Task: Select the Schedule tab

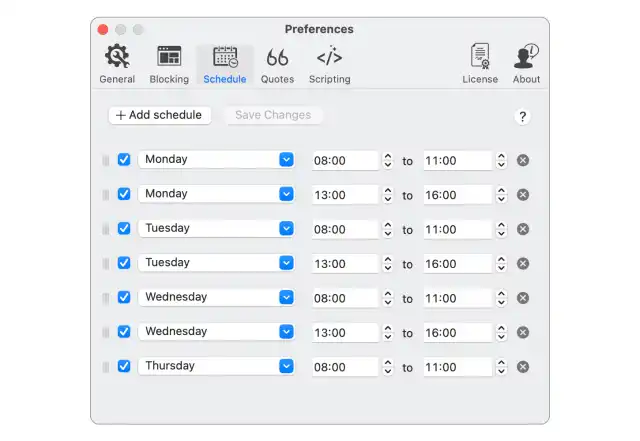Action: pos(225,64)
